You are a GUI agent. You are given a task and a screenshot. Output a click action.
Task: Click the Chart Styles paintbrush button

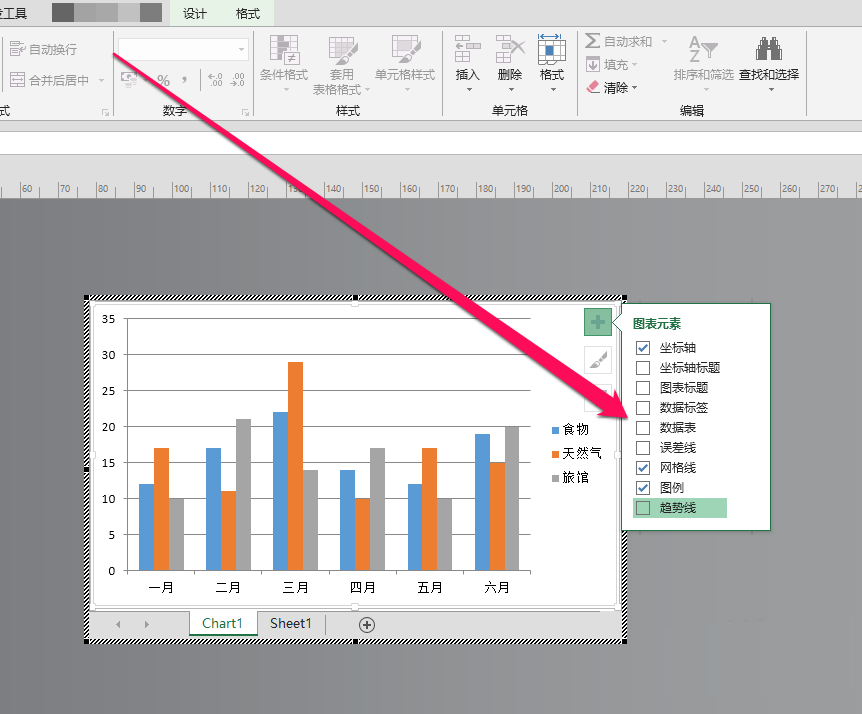[x=598, y=360]
